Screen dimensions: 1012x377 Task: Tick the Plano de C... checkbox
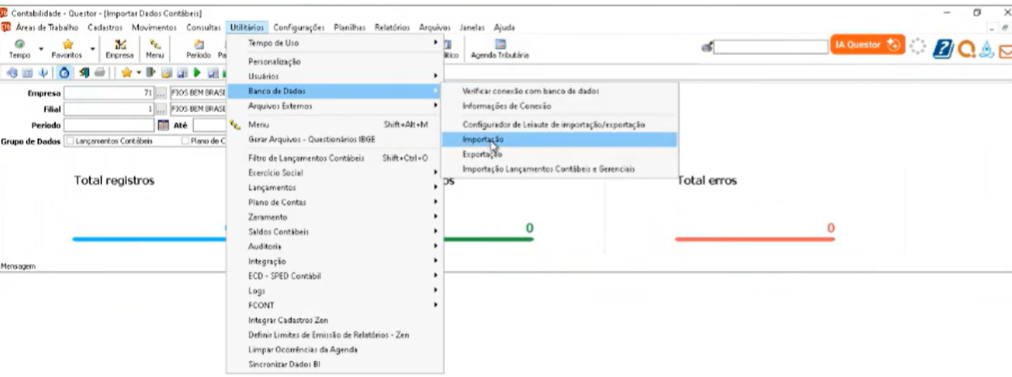pos(185,141)
